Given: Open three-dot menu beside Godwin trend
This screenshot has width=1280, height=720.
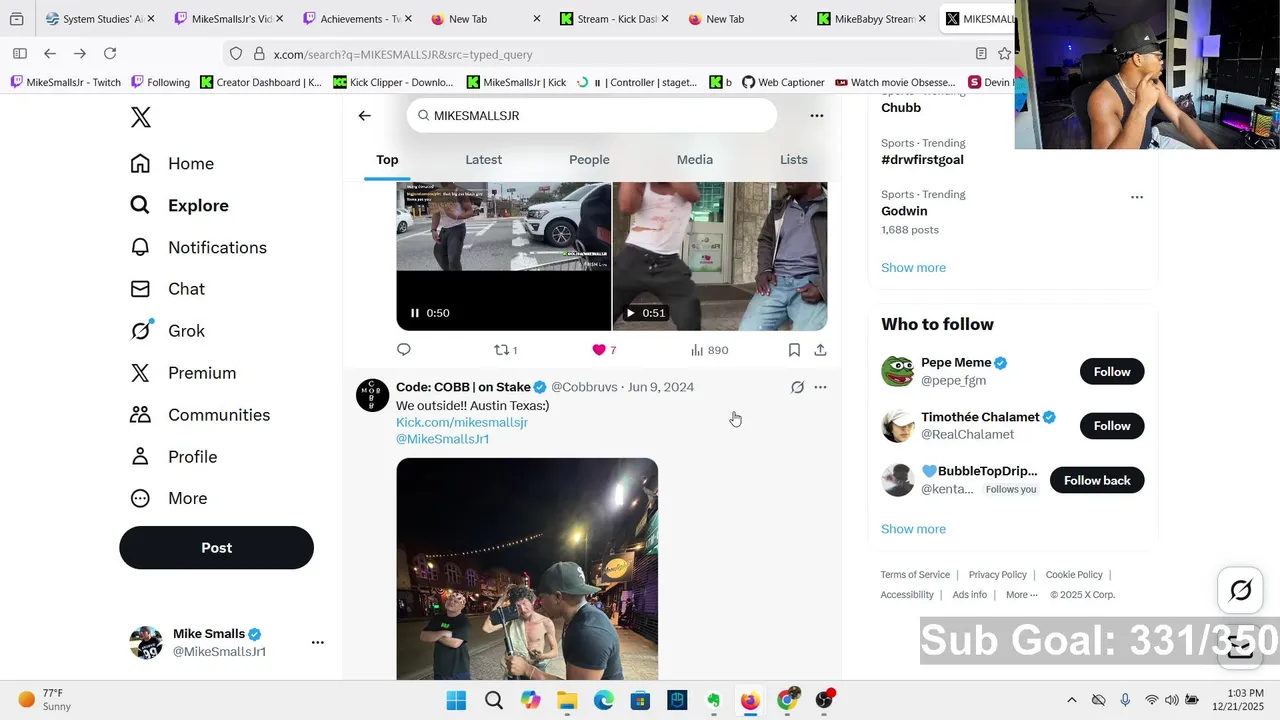Looking at the screenshot, I should tap(1137, 197).
